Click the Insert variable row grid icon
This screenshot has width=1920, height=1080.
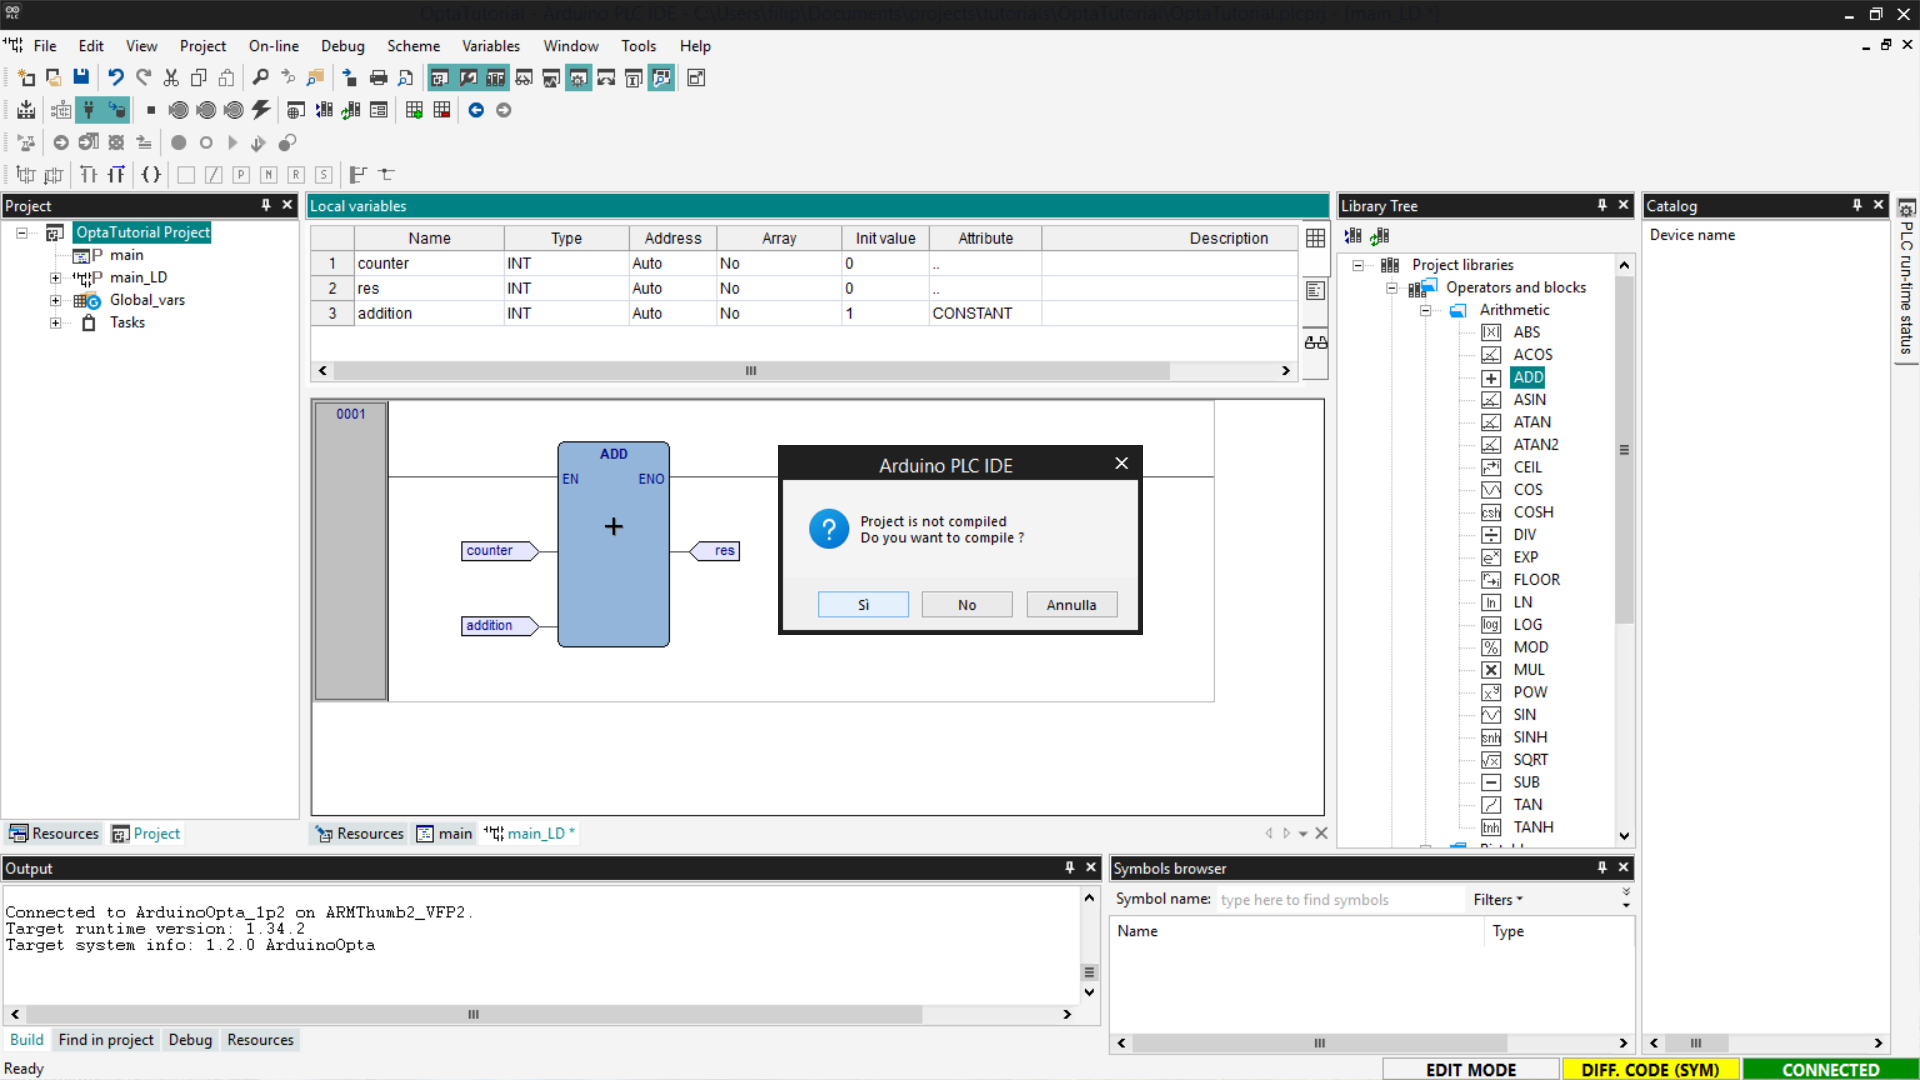tap(414, 110)
